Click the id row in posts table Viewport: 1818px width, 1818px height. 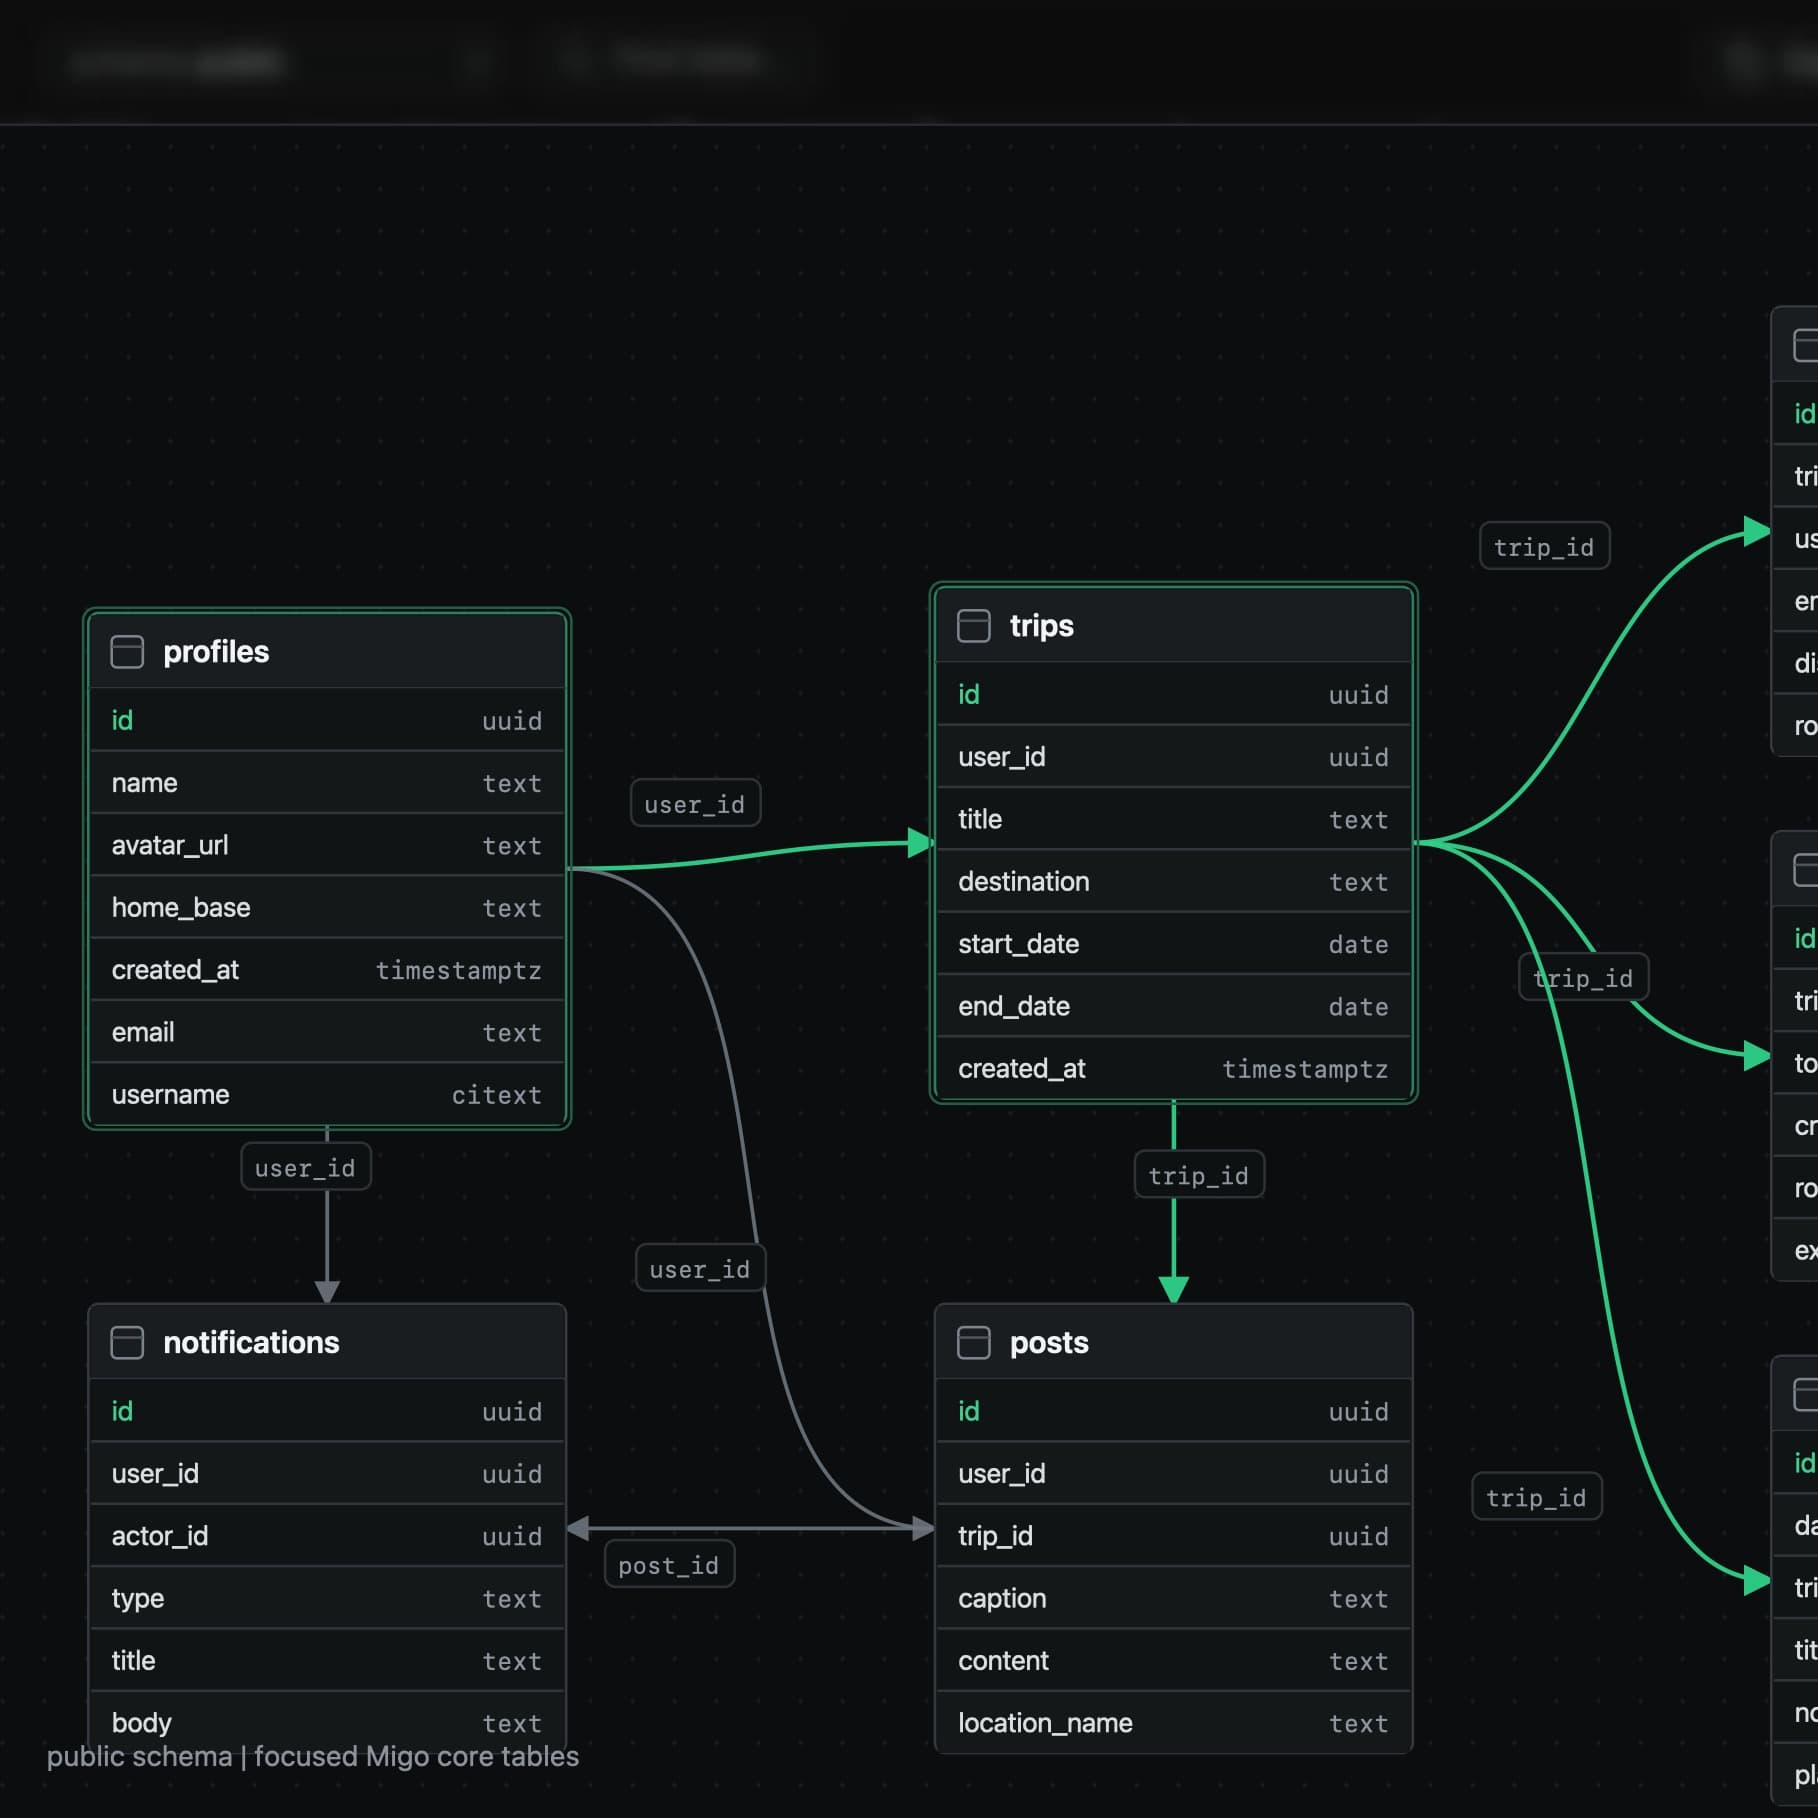1174,1411
